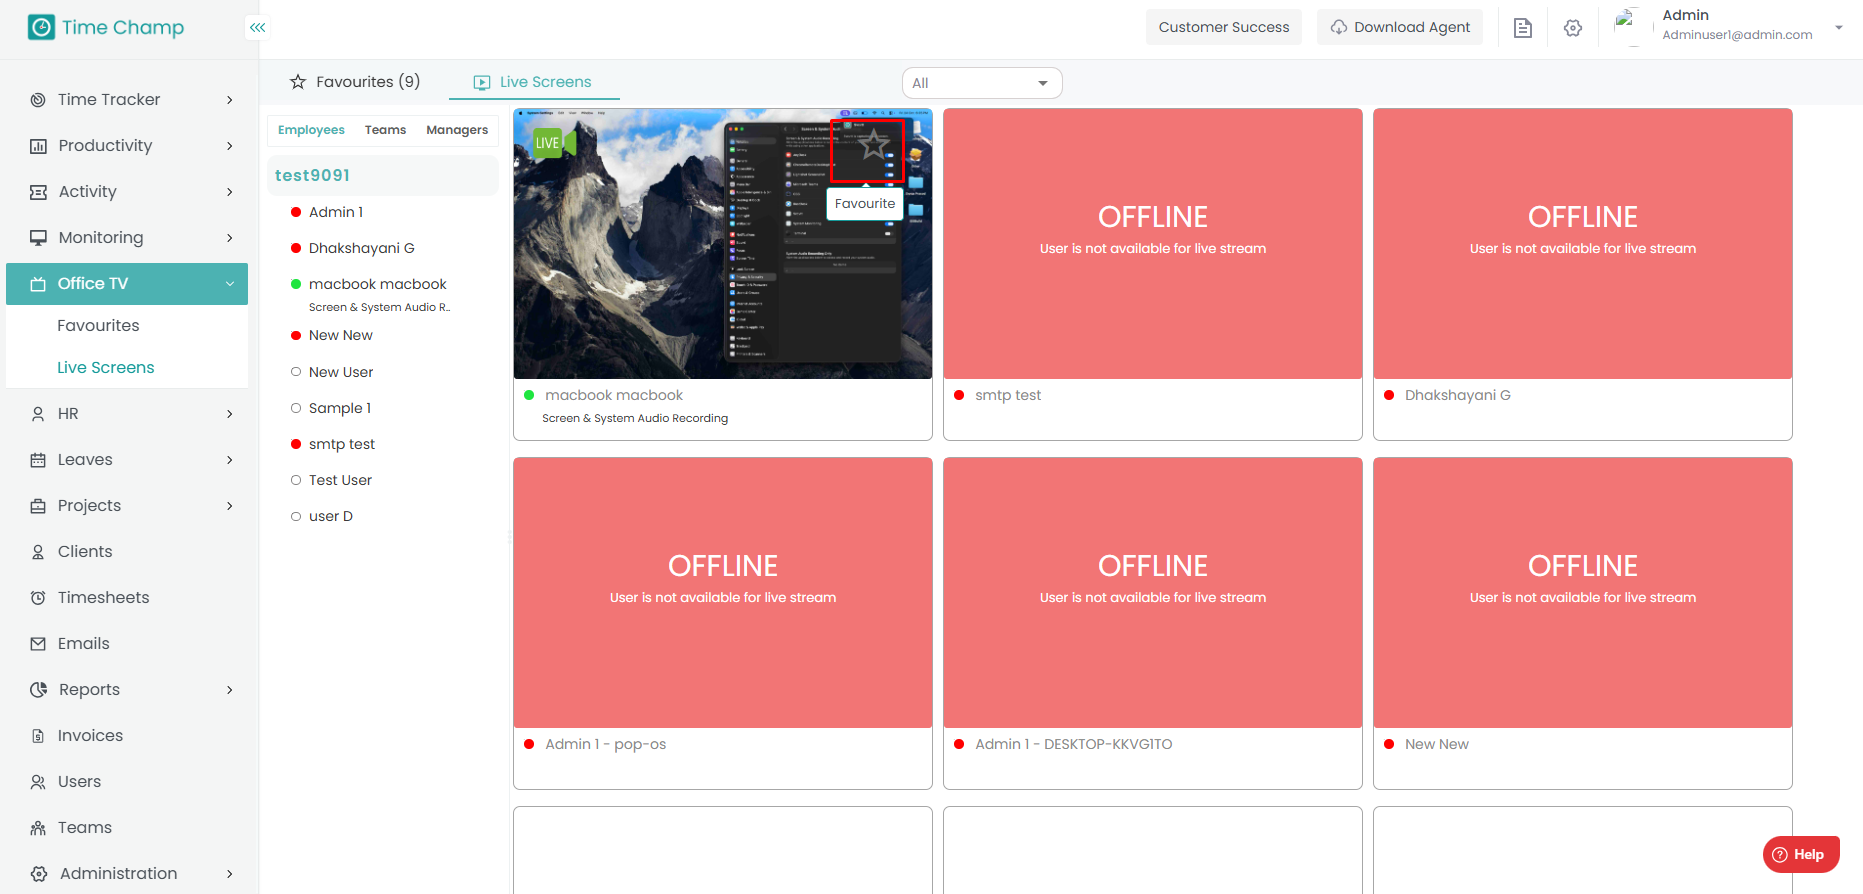Select employee smtp test in list
The width and height of the screenshot is (1863, 894).
(341, 444)
